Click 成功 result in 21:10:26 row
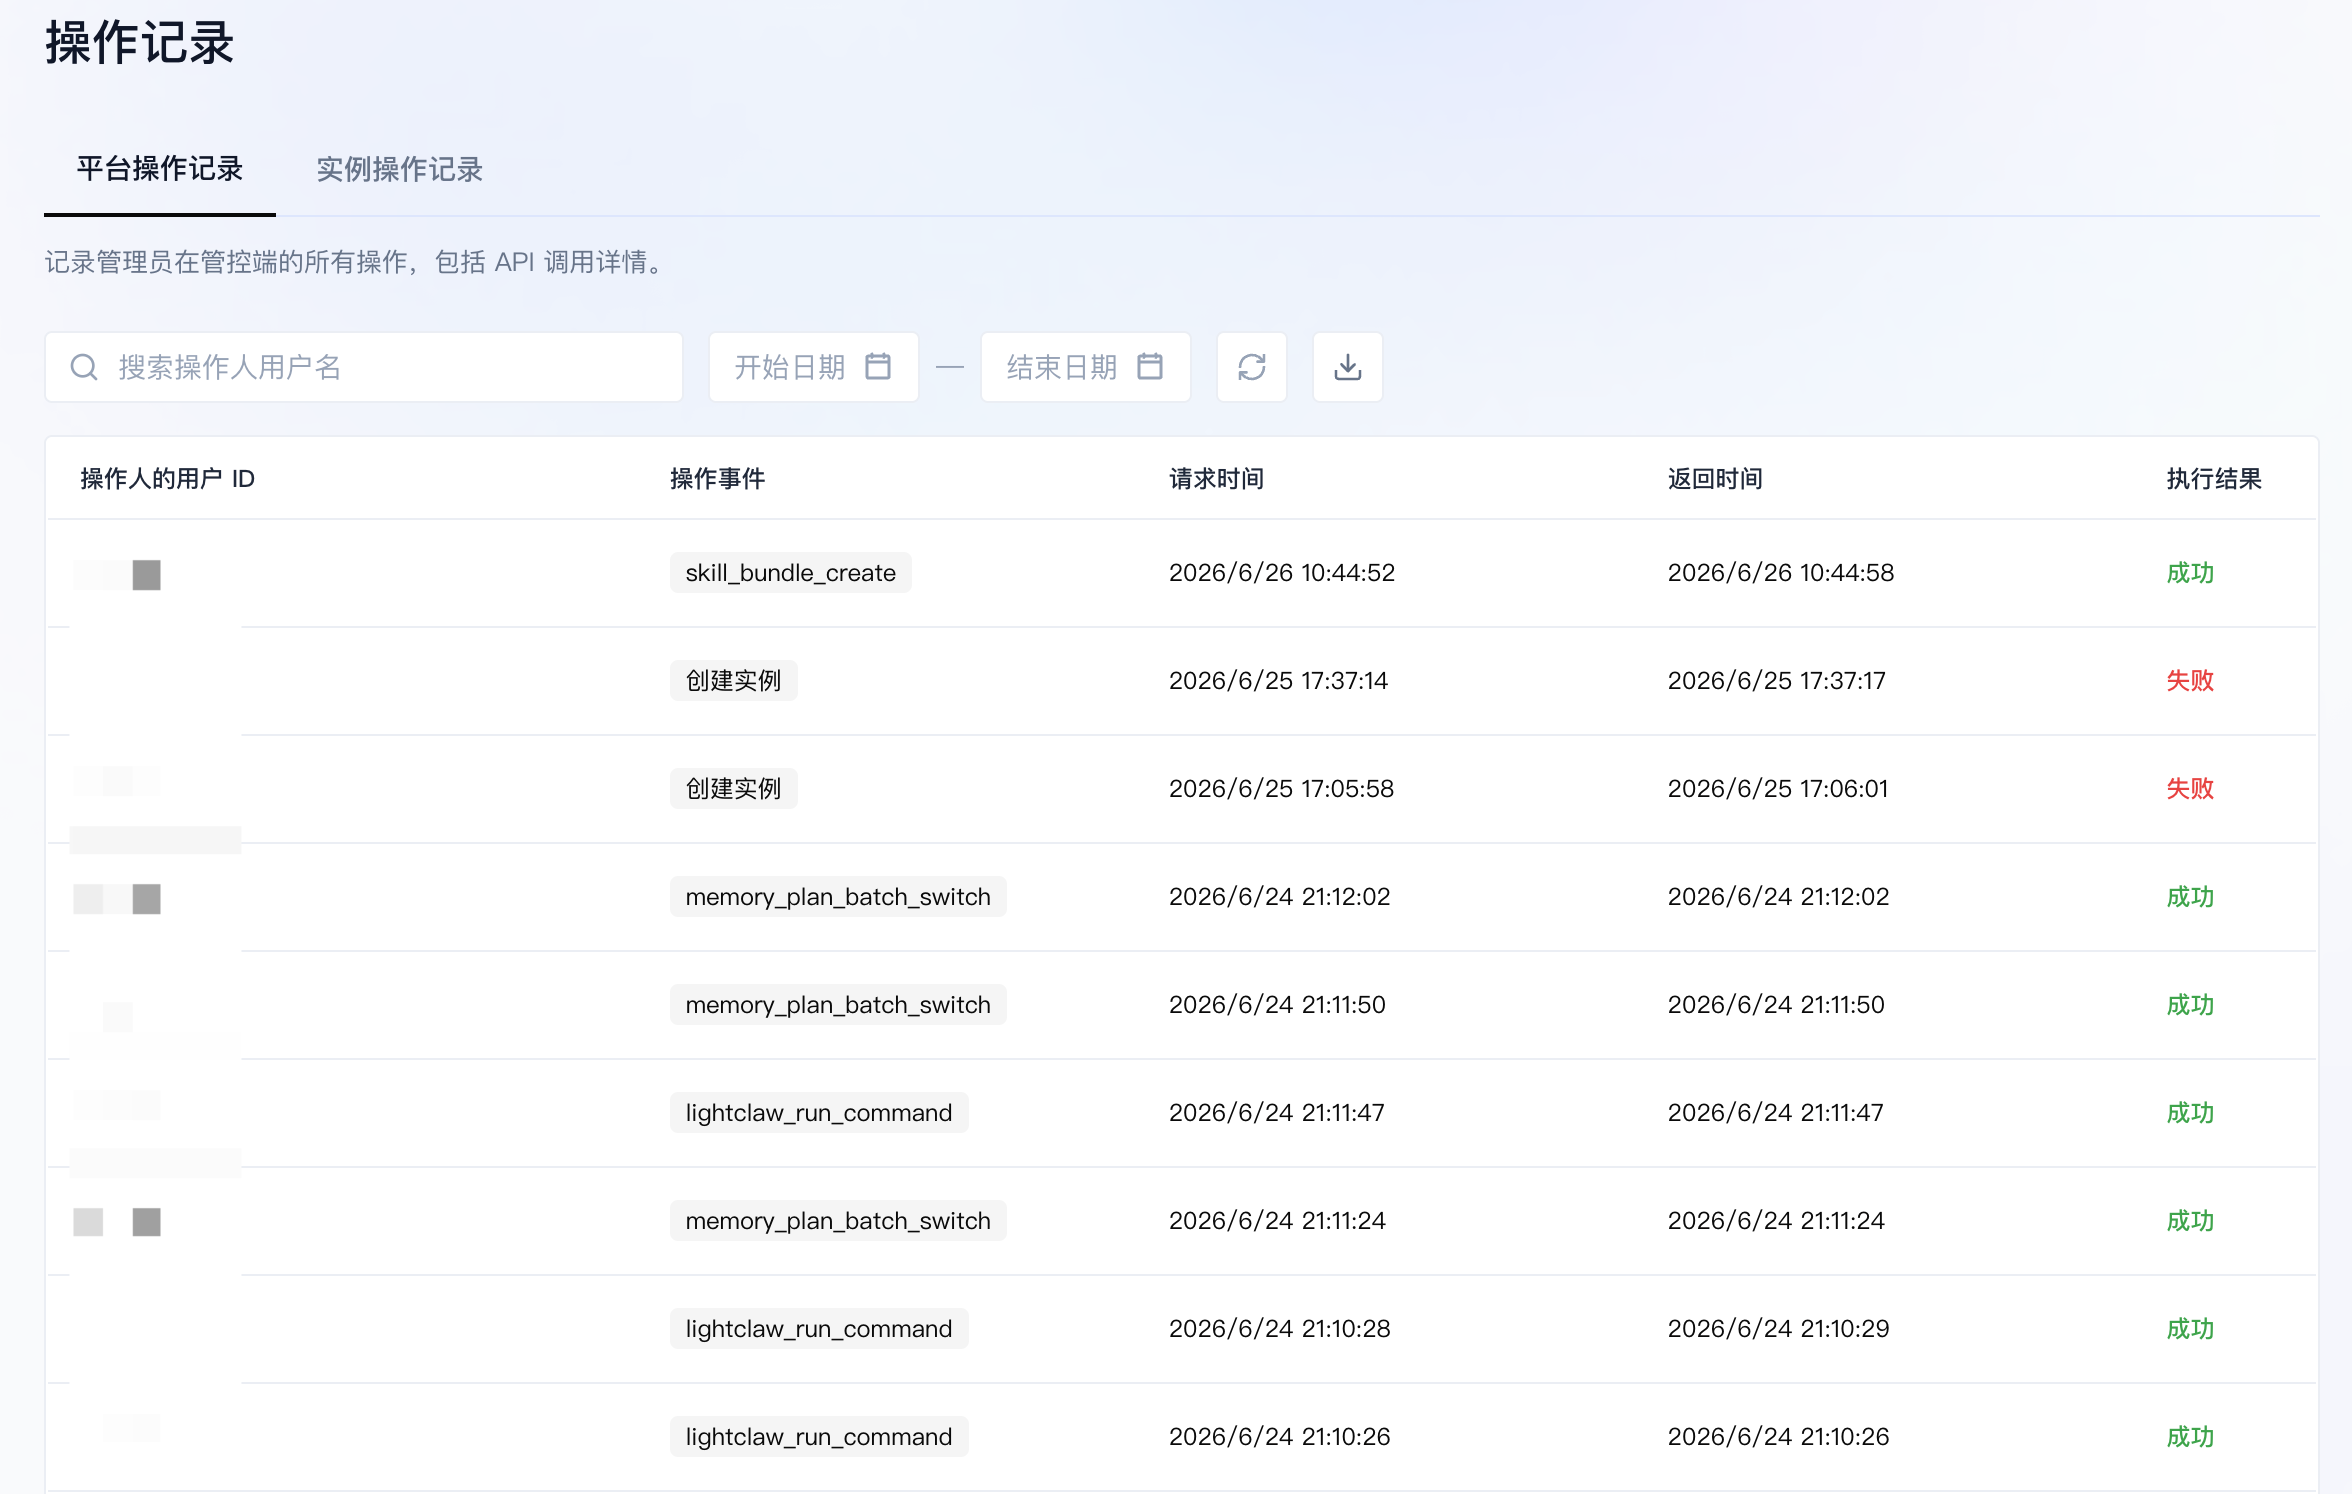The width and height of the screenshot is (2352, 1494). (2190, 1437)
